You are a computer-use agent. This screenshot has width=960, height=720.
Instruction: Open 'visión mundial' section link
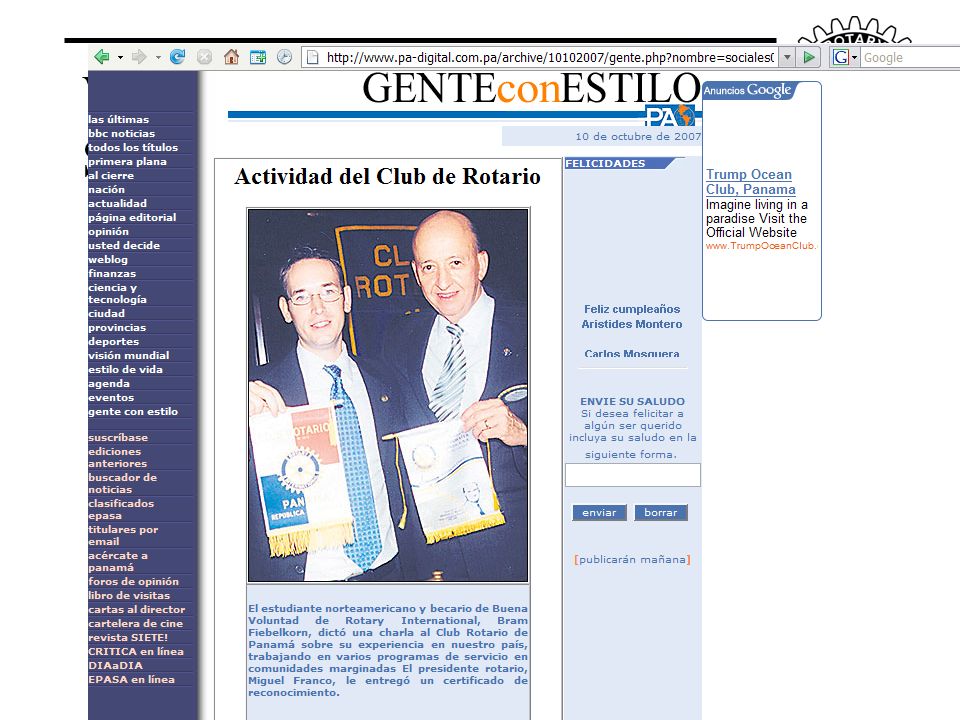pos(129,355)
